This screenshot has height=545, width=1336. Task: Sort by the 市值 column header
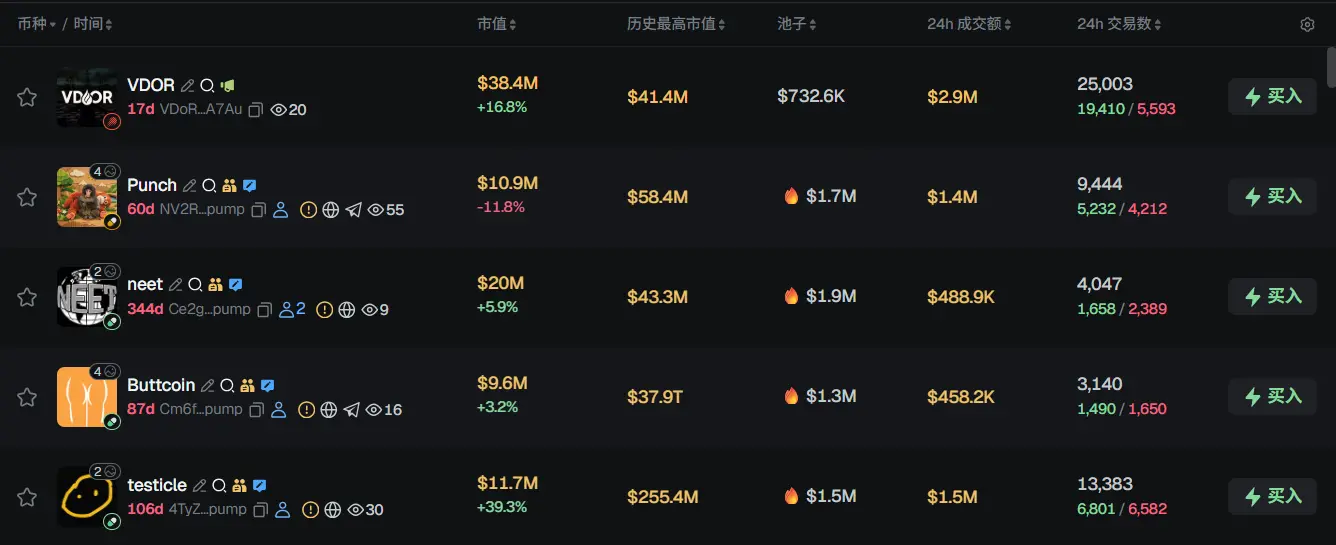point(496,24)
